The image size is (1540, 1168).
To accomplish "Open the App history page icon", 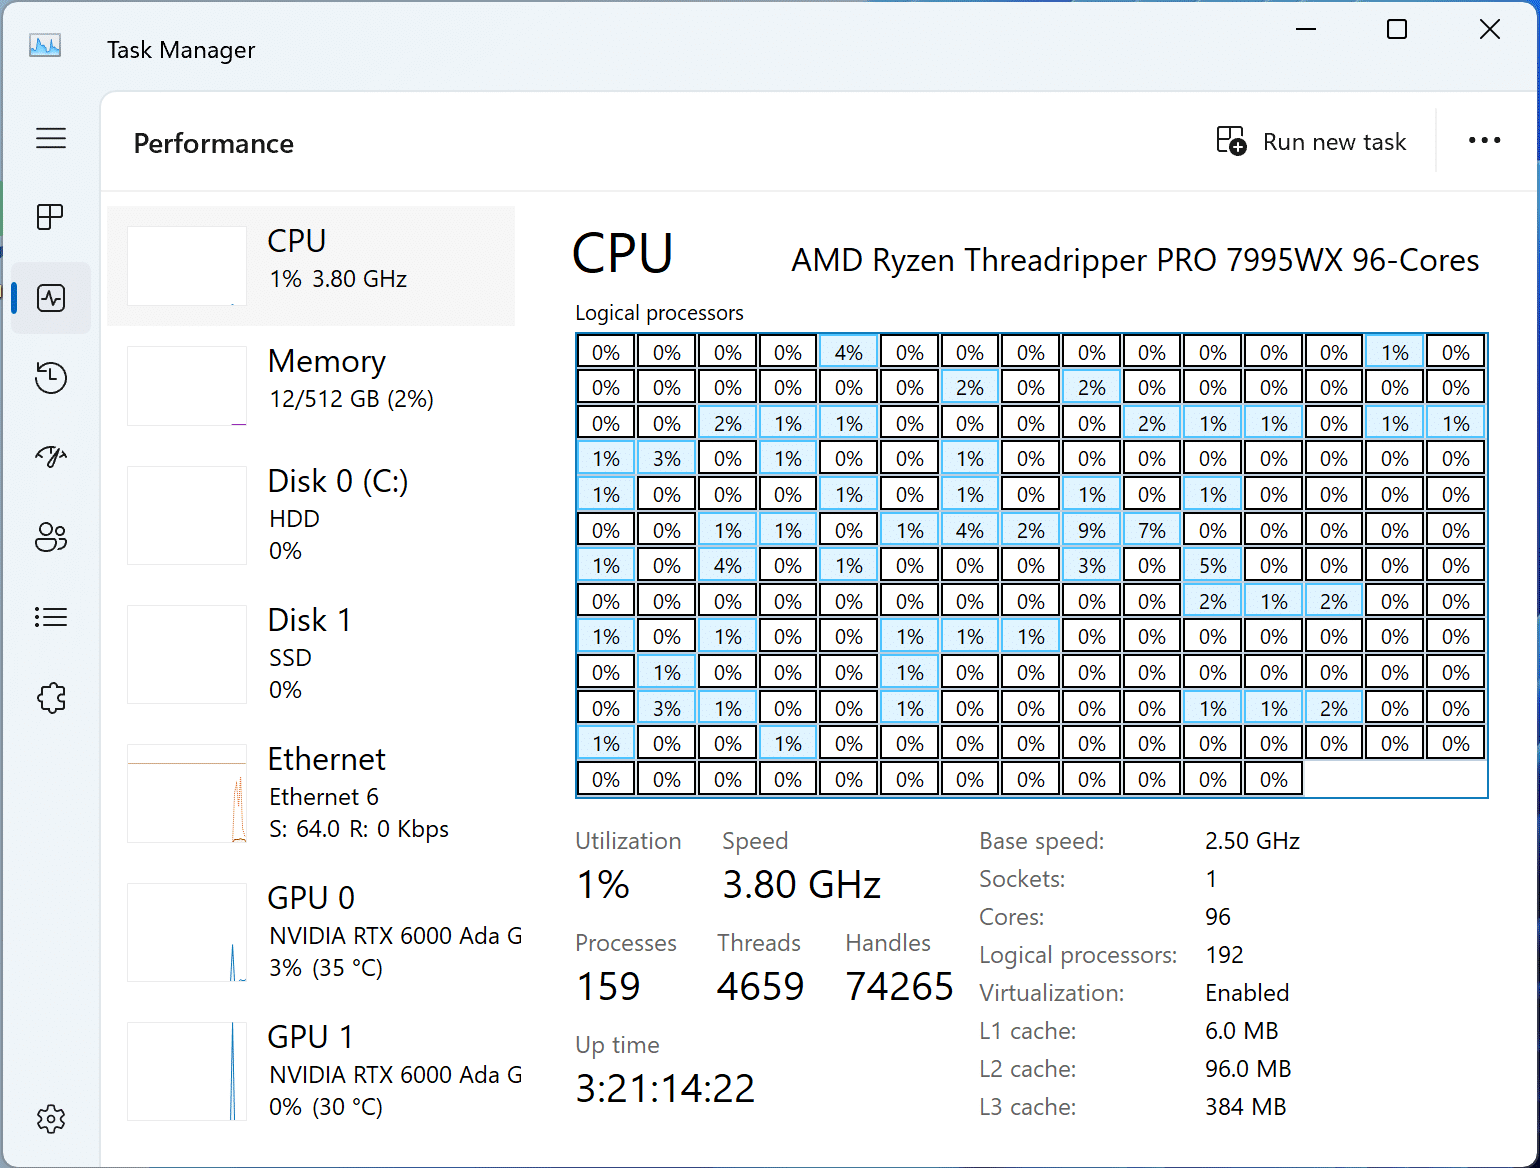I will (x=51, y=378).
